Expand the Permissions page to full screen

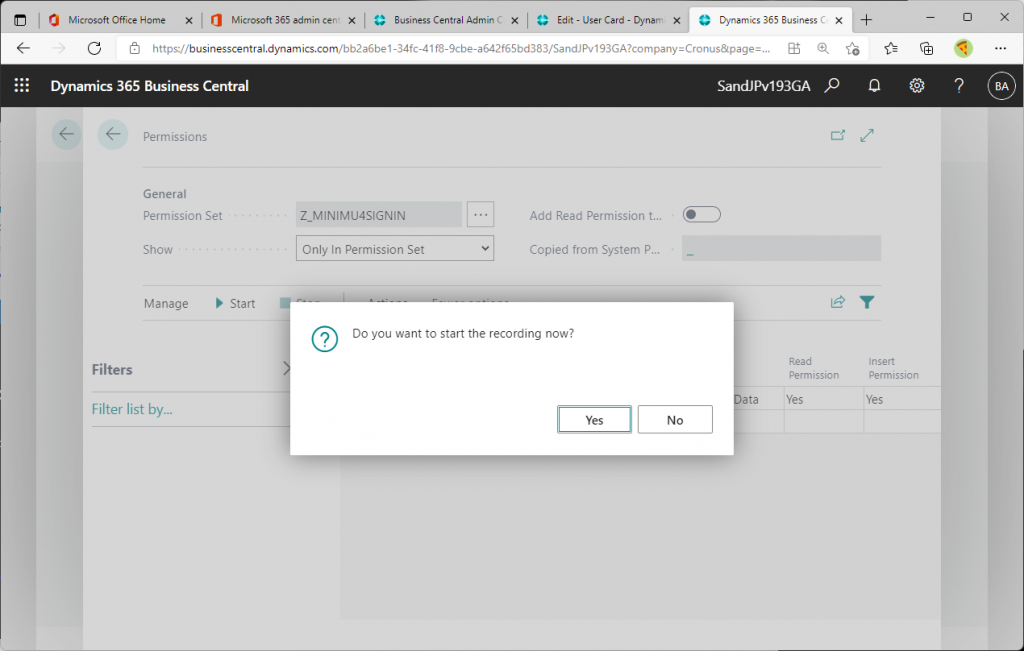[867, 135]
